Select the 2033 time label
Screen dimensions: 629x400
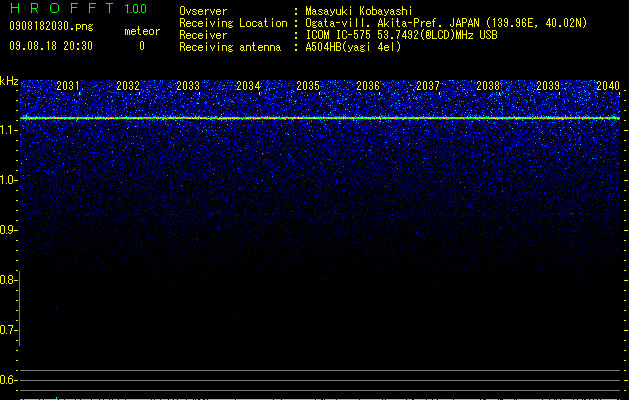pos(188,86)
